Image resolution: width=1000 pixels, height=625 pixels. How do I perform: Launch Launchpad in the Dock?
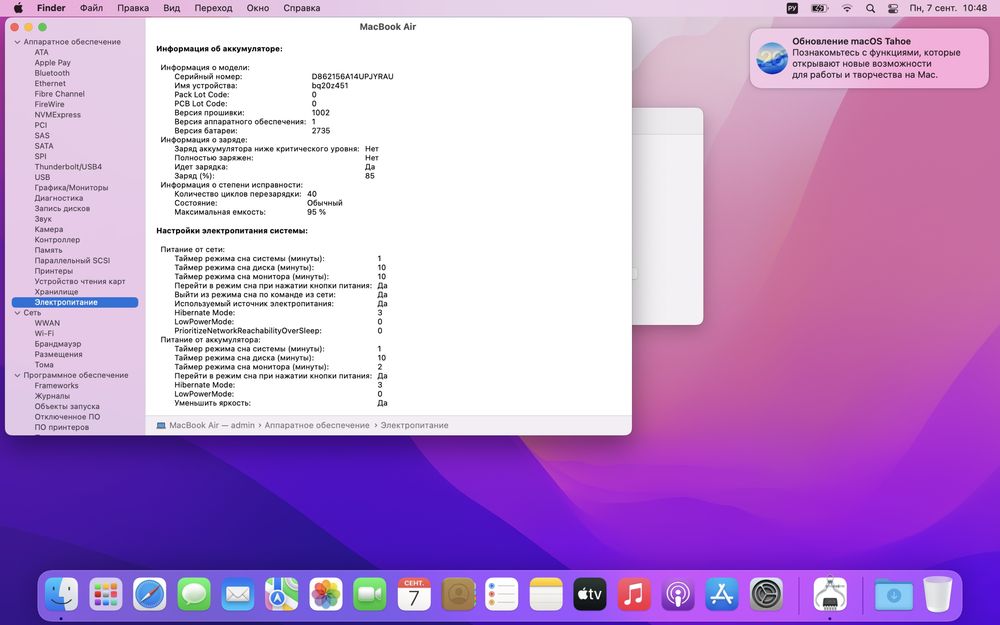105,594
